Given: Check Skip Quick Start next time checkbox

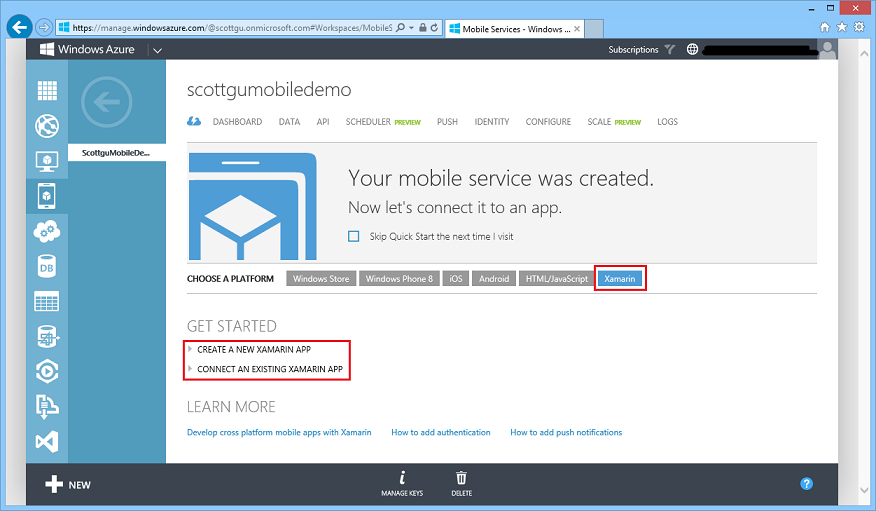Looking at the screenshot, I should pyautogui.click(x=354, y=236).
